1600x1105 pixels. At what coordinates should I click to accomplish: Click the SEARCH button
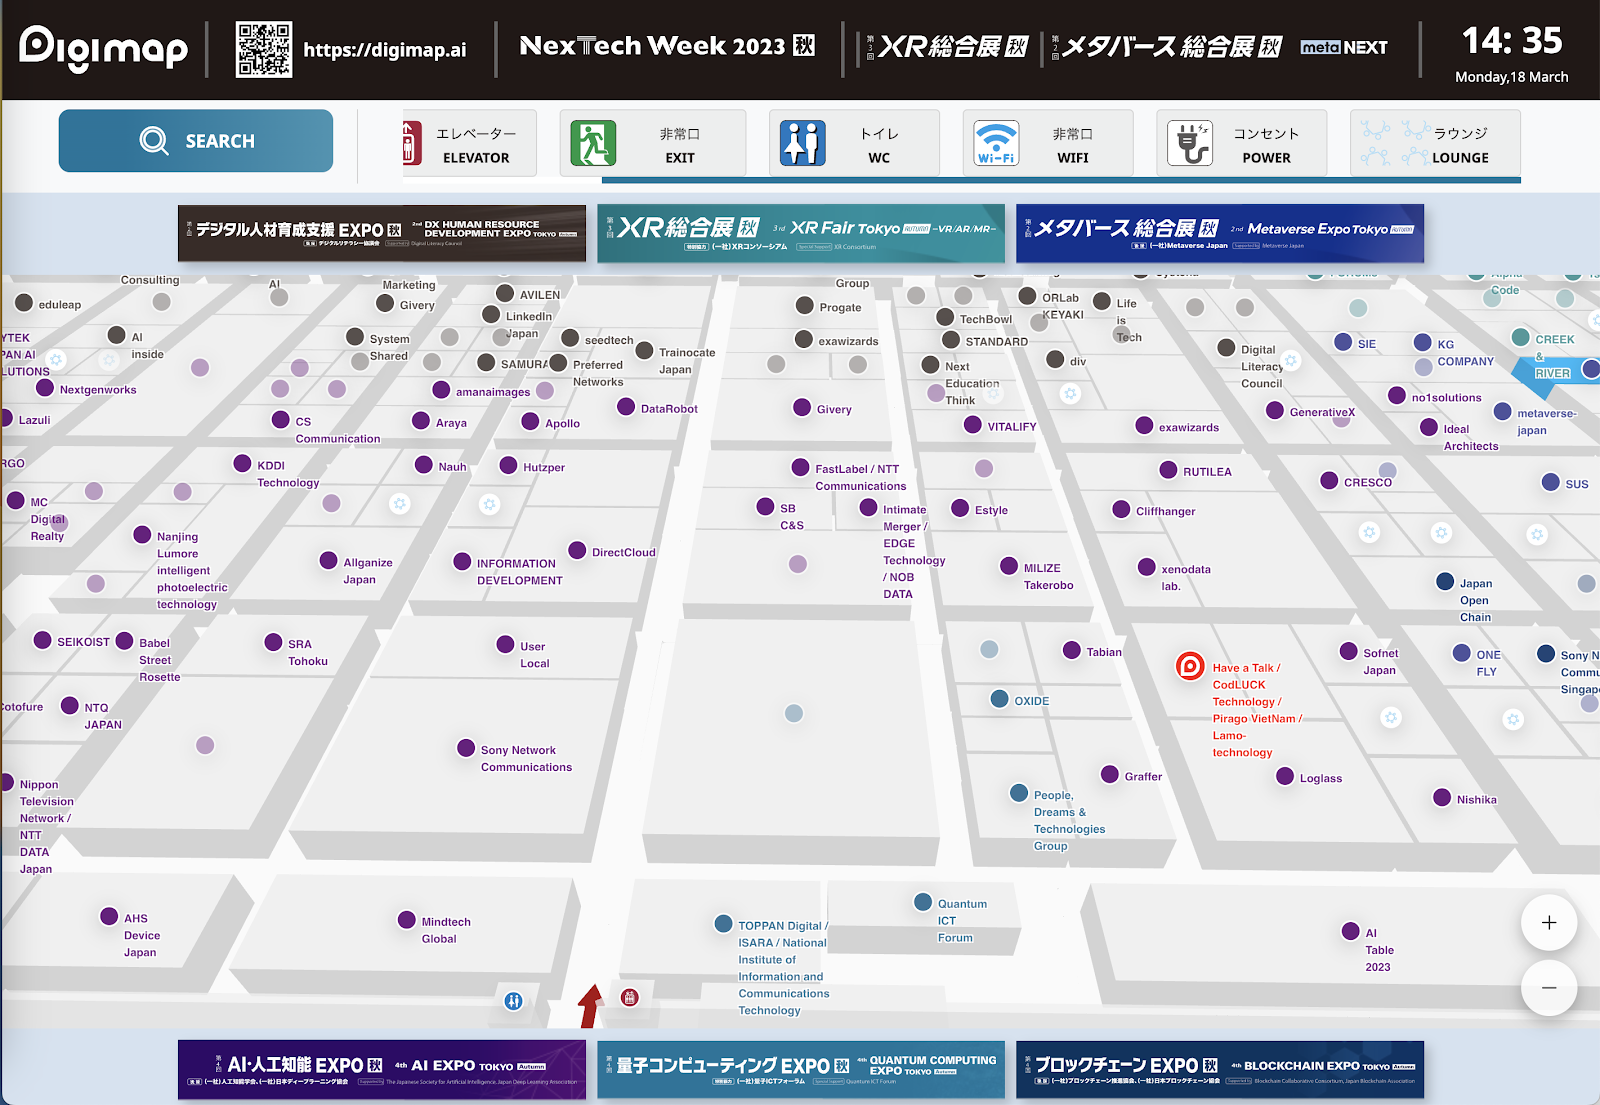196,141
